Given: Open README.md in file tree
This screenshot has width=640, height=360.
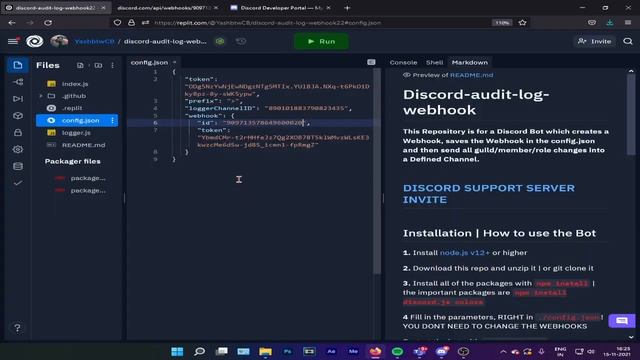Looking at the screenshot, I should tap(83, 145).
